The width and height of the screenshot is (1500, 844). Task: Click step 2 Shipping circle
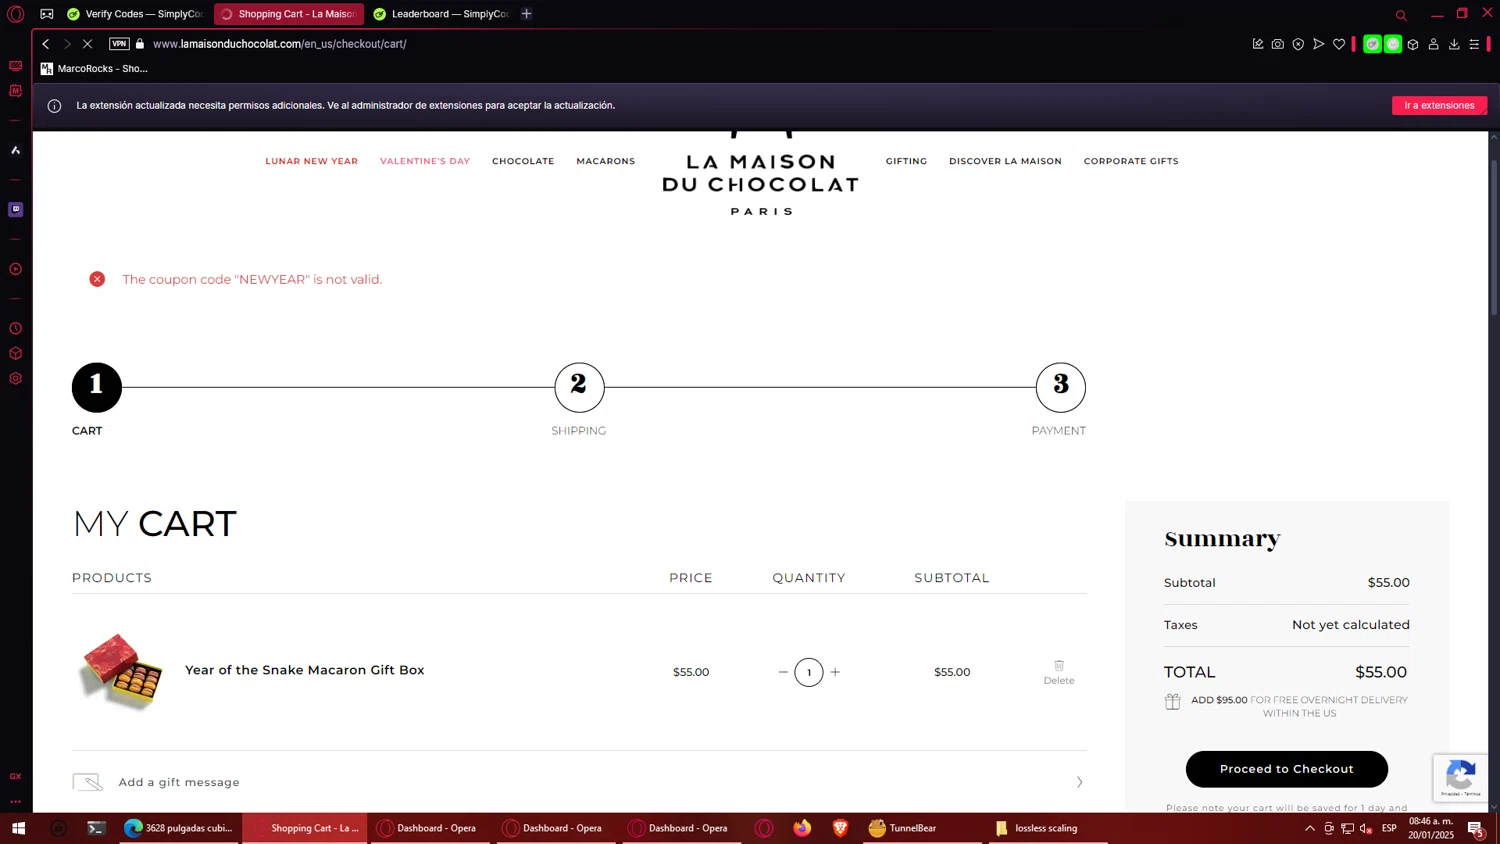point(579,387)
